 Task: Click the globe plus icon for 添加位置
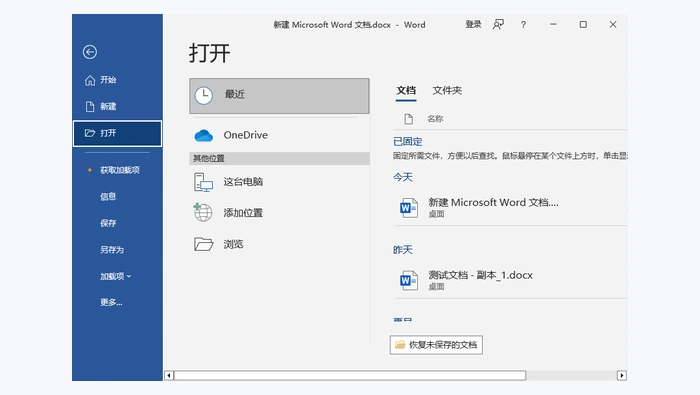203,212
